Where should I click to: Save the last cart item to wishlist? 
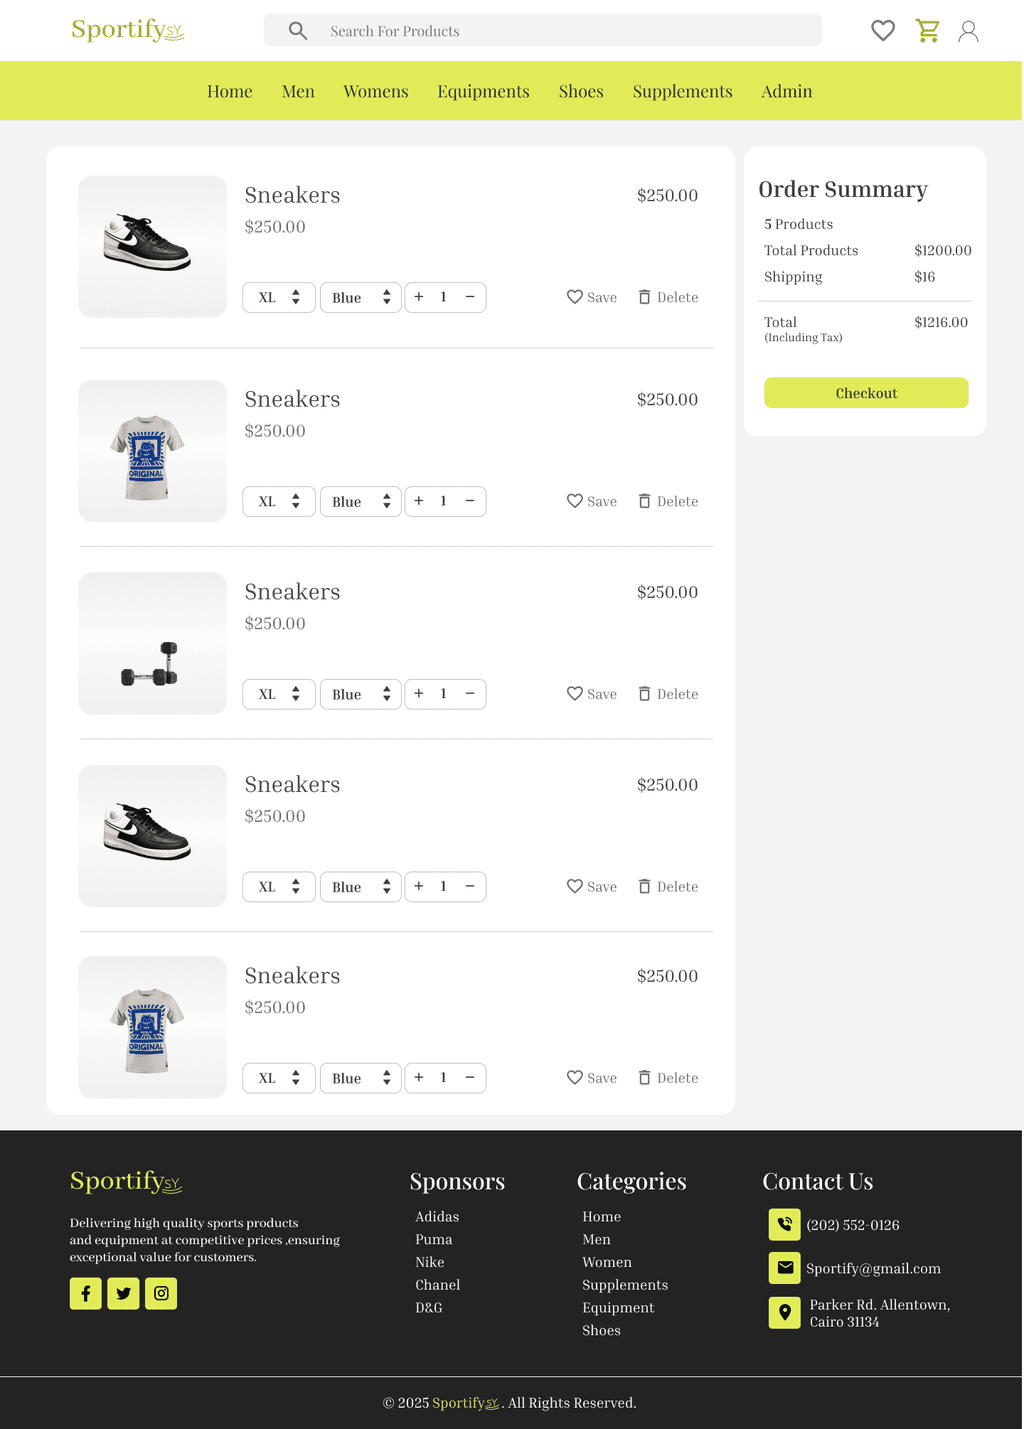tap(592, 1078)
